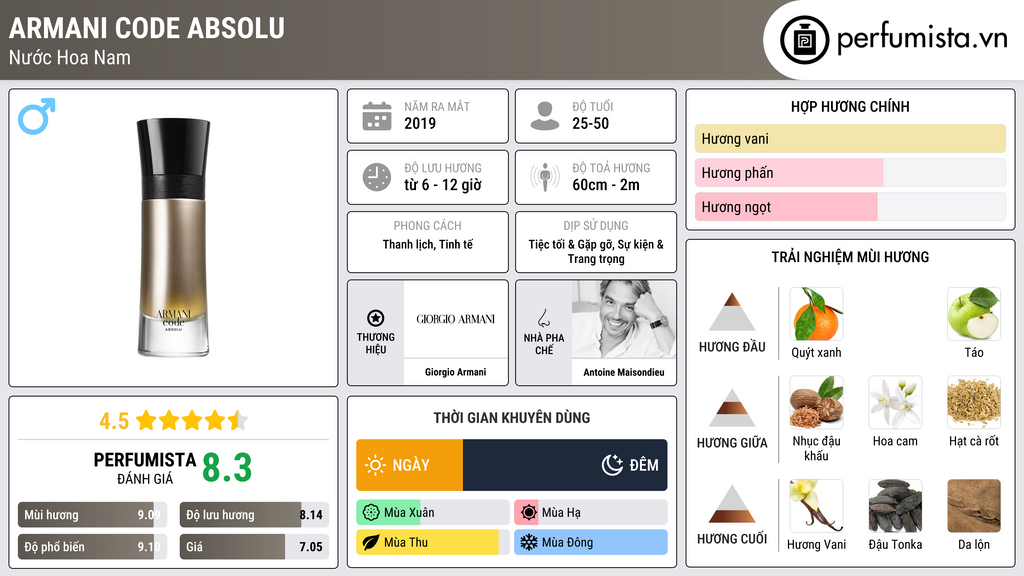Click the male gender symbol icon
1024x576 pixels.
click(37, 116)
